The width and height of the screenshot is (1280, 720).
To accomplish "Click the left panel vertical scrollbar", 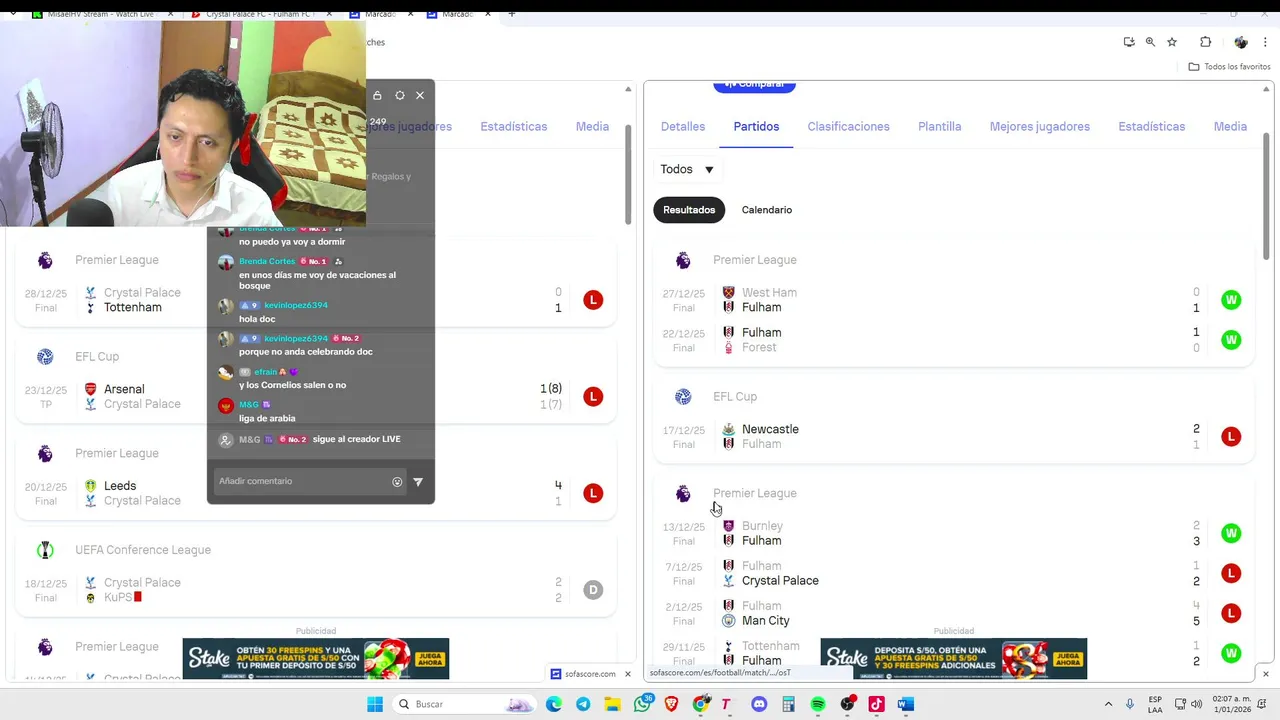I will point(628,175).
